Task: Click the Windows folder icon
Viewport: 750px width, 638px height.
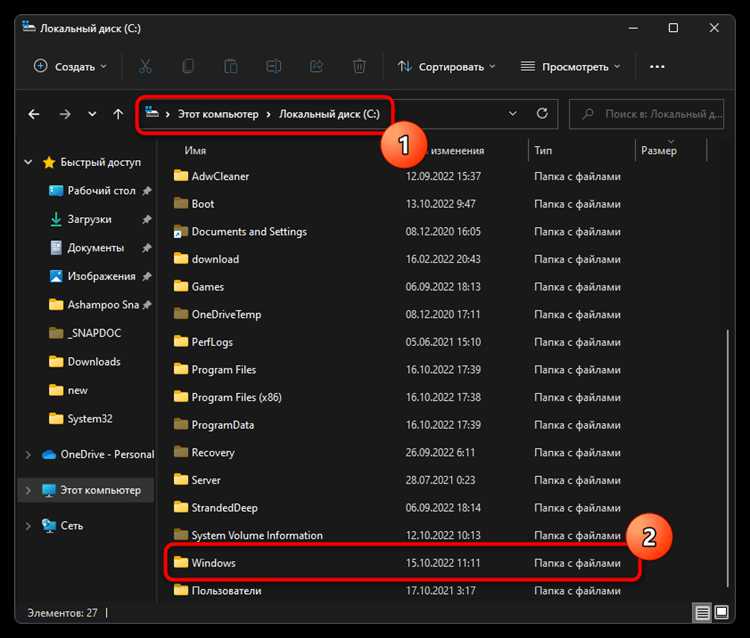Action: point(181,562)
